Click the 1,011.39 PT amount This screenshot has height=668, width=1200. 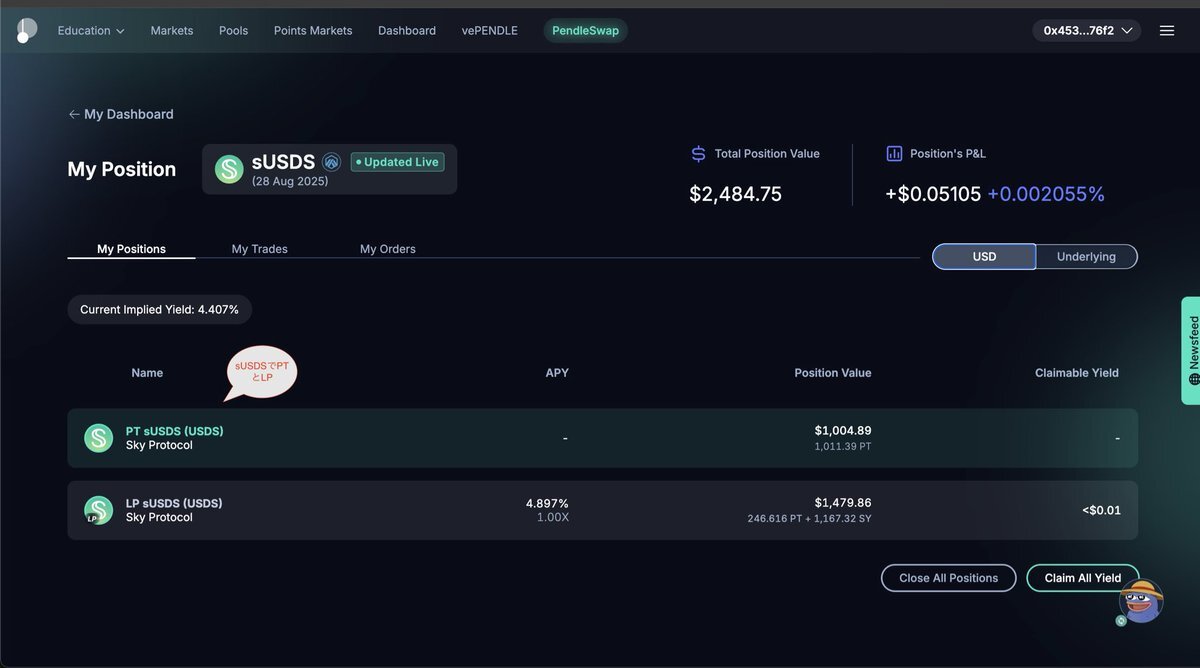tap(843, 446)
